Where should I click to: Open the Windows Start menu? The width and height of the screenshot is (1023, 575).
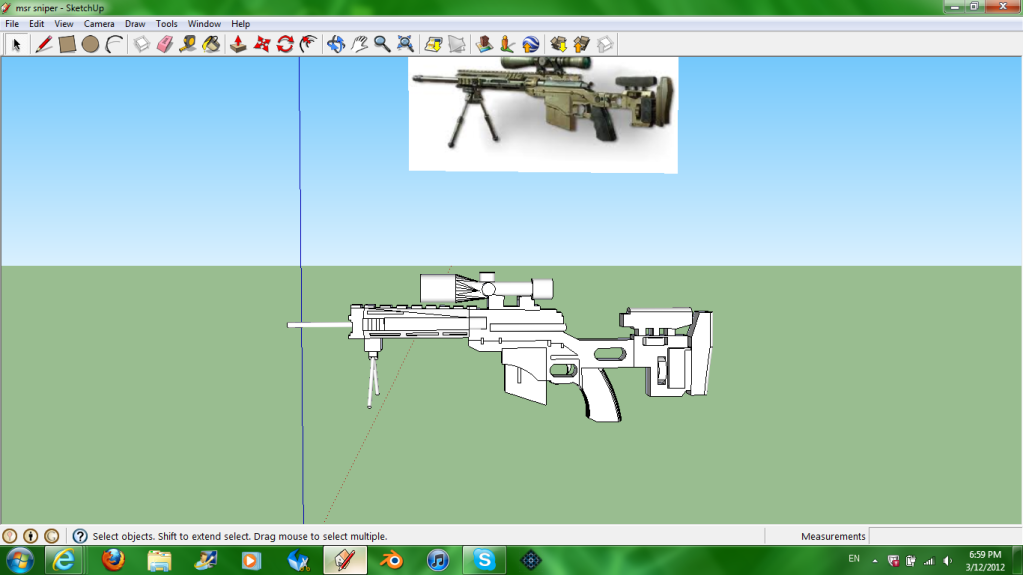click(x=20, y=560)
